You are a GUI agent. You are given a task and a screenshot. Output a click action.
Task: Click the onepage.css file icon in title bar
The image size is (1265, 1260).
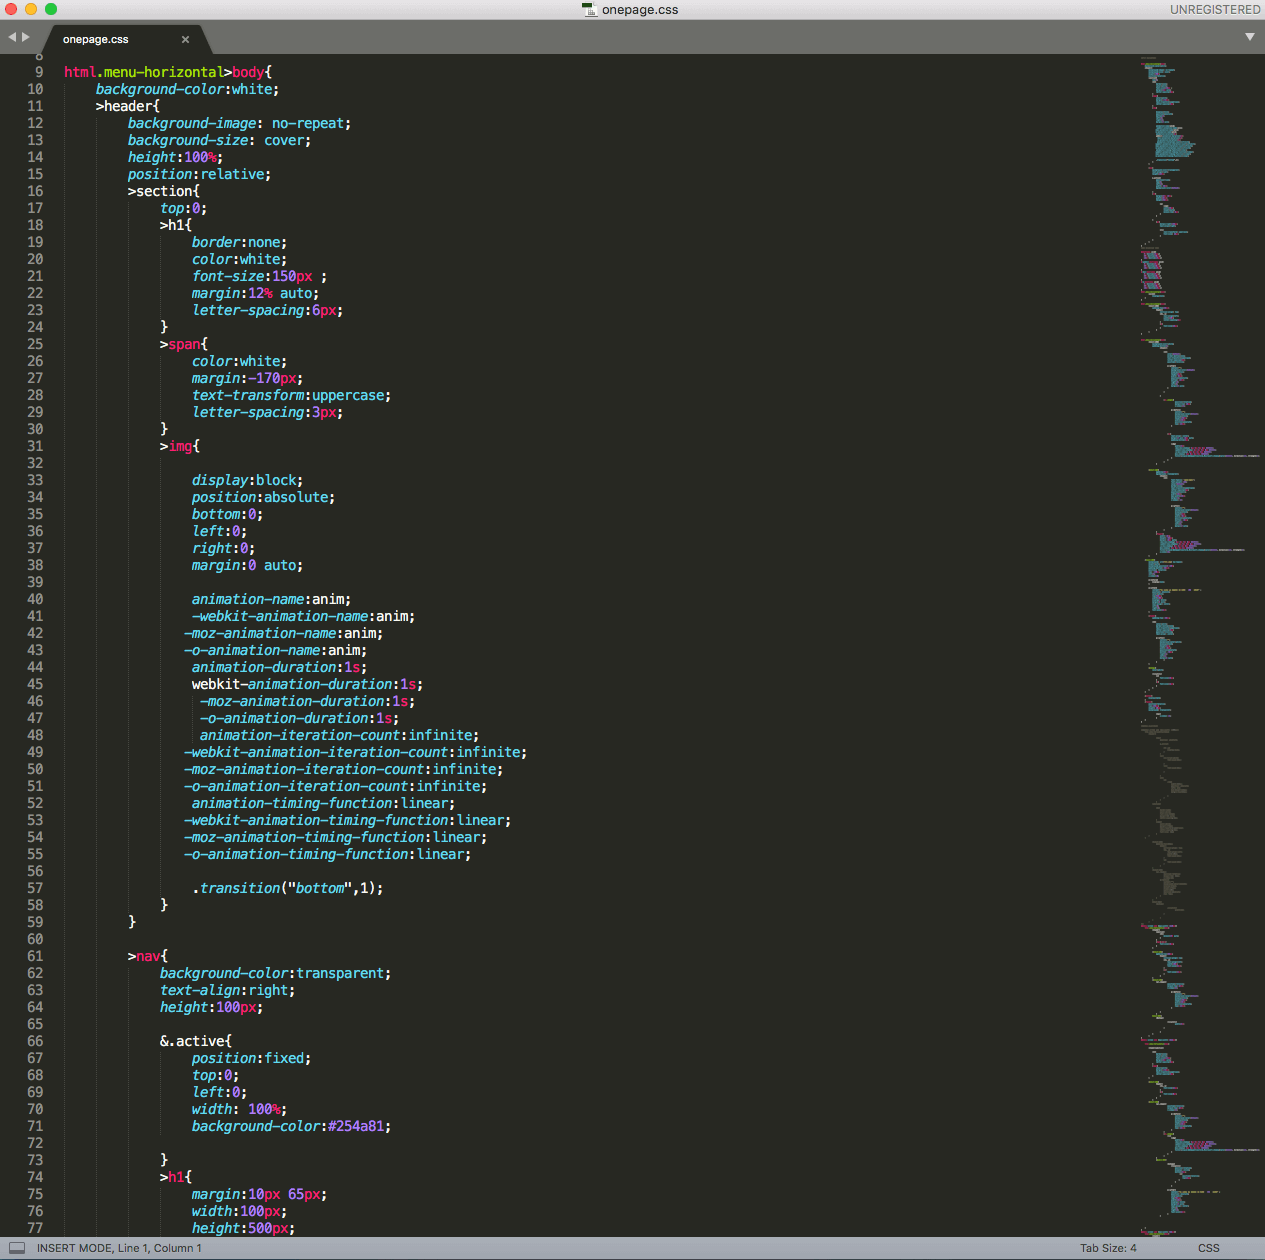click(589, 10)
